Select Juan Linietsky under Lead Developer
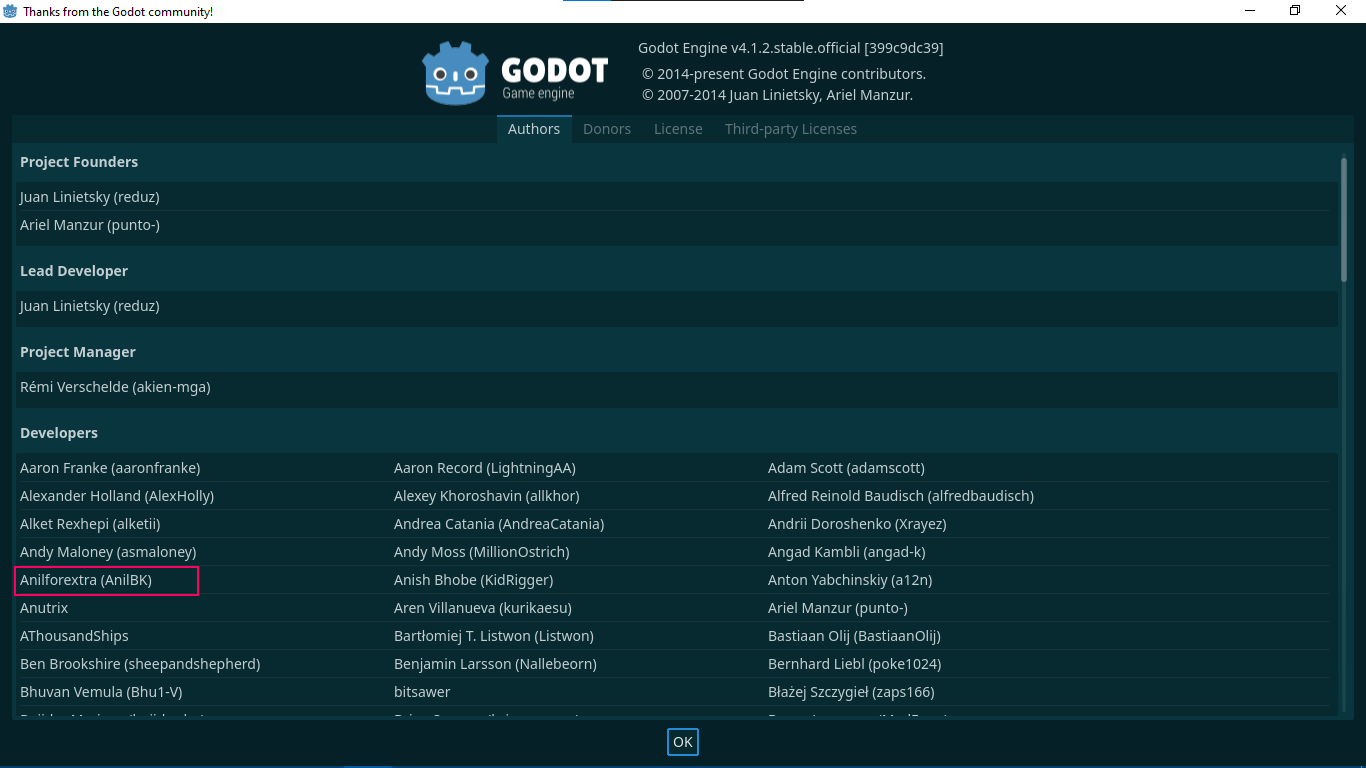The height and width of the screenshot is (768, 1366). pos(90,306)
